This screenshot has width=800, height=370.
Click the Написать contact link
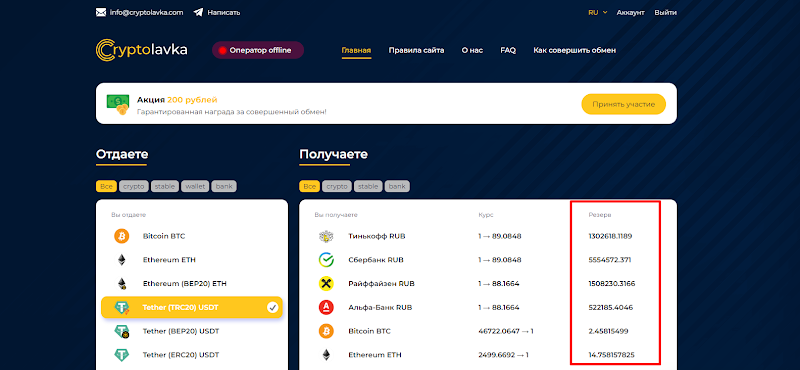pyautogui.click(x=223, y=12)
